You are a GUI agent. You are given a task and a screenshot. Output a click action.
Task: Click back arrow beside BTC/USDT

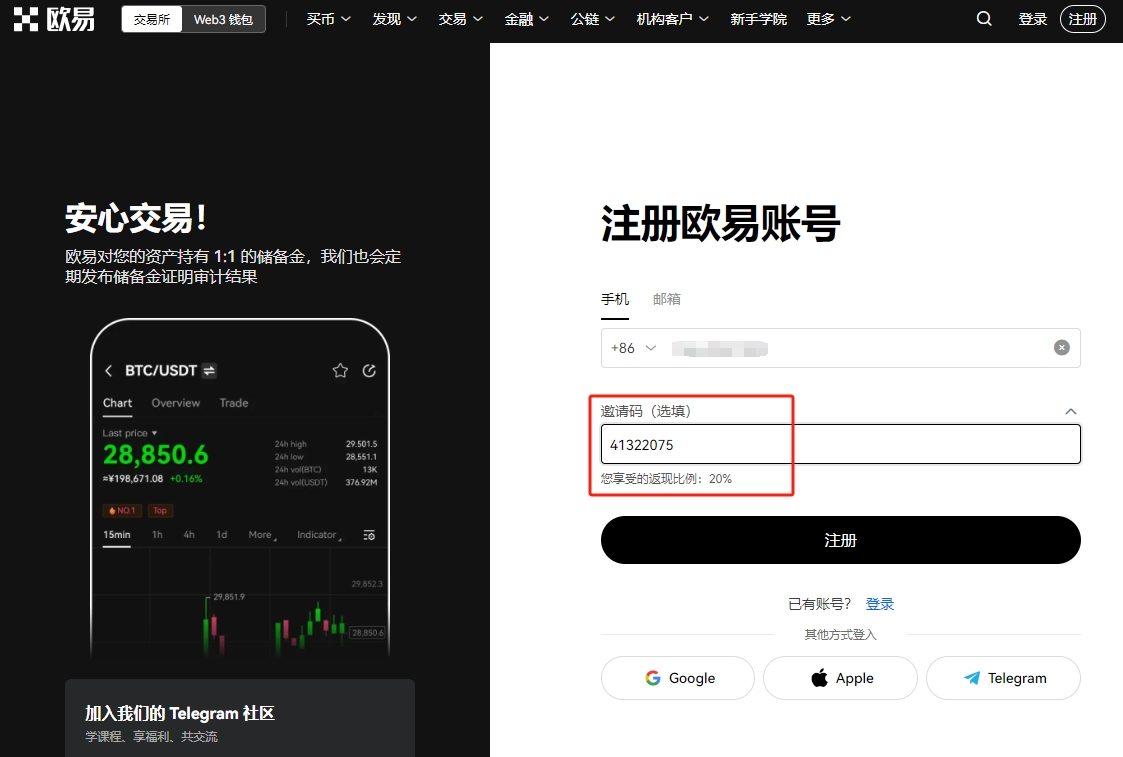pyautogui.click(x=109, y=370)
